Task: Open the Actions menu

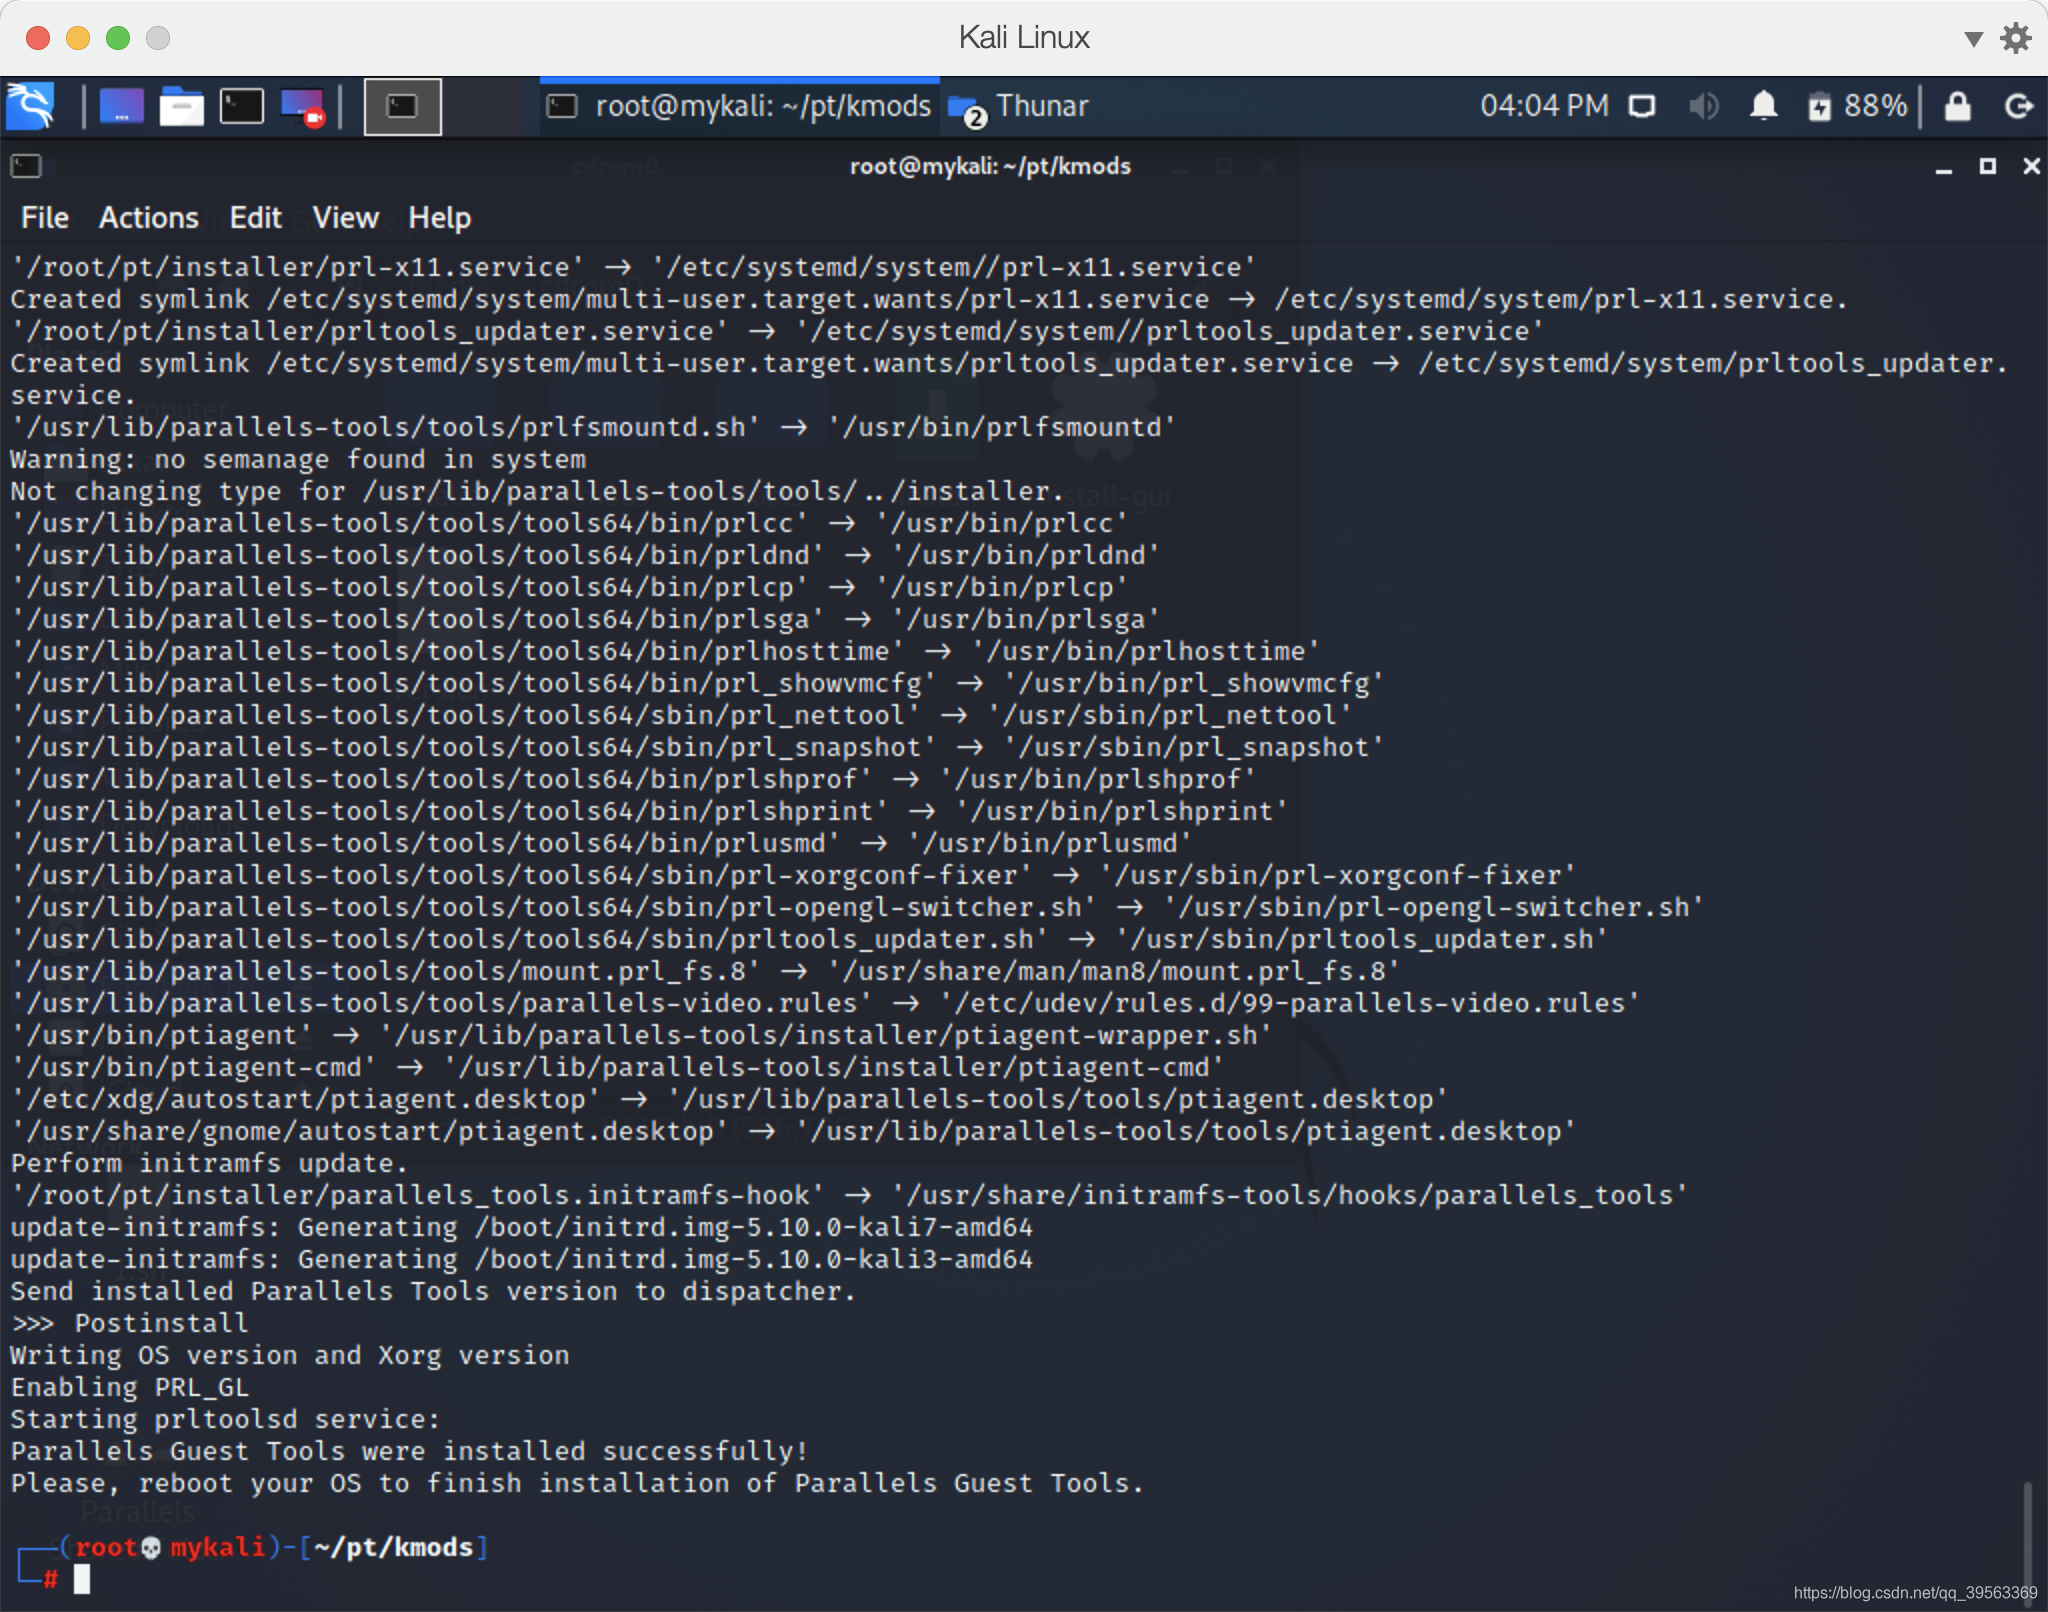Action: (x=149, y=218)
